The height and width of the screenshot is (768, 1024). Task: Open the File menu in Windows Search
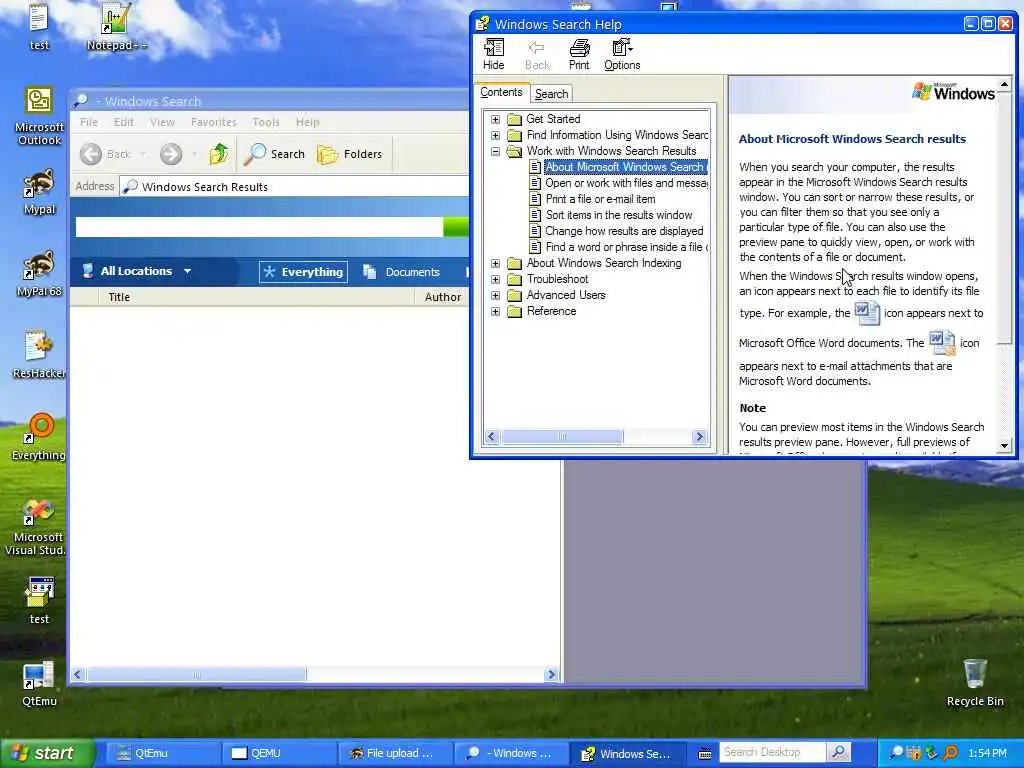[x=89, y=122]
